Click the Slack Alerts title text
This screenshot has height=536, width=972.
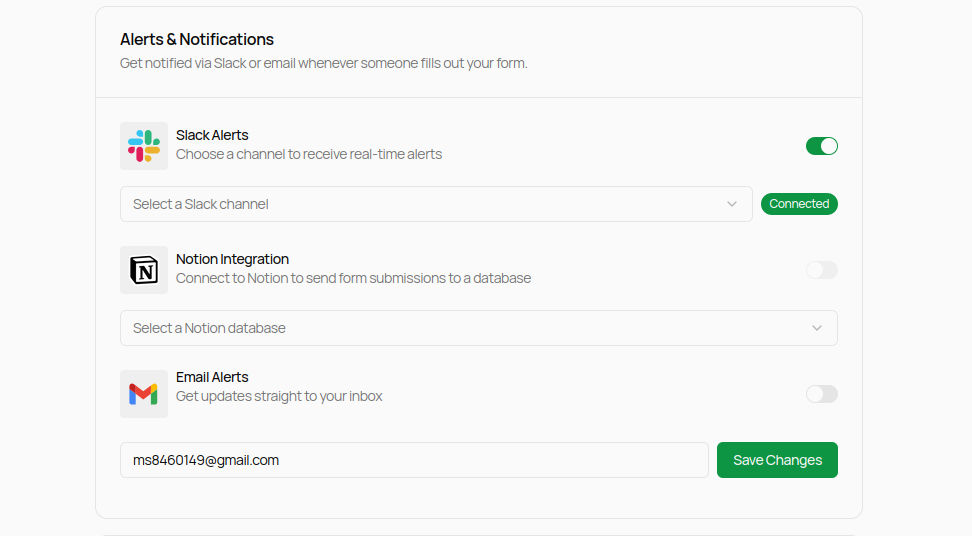(212, 135)
